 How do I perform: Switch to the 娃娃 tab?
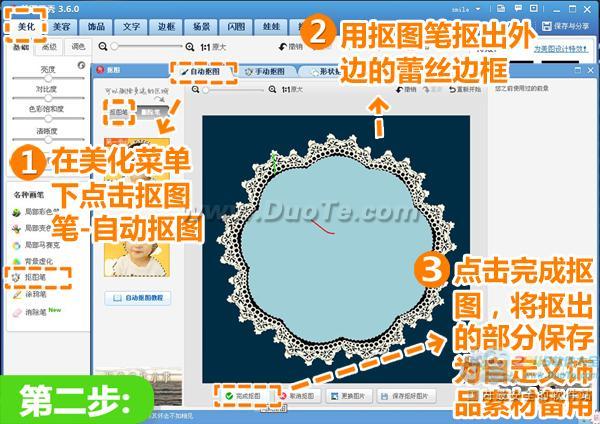coord(271,27)
